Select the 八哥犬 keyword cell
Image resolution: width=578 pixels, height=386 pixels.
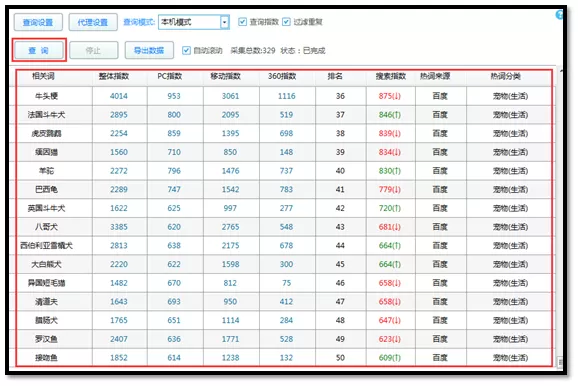point(46,227)
